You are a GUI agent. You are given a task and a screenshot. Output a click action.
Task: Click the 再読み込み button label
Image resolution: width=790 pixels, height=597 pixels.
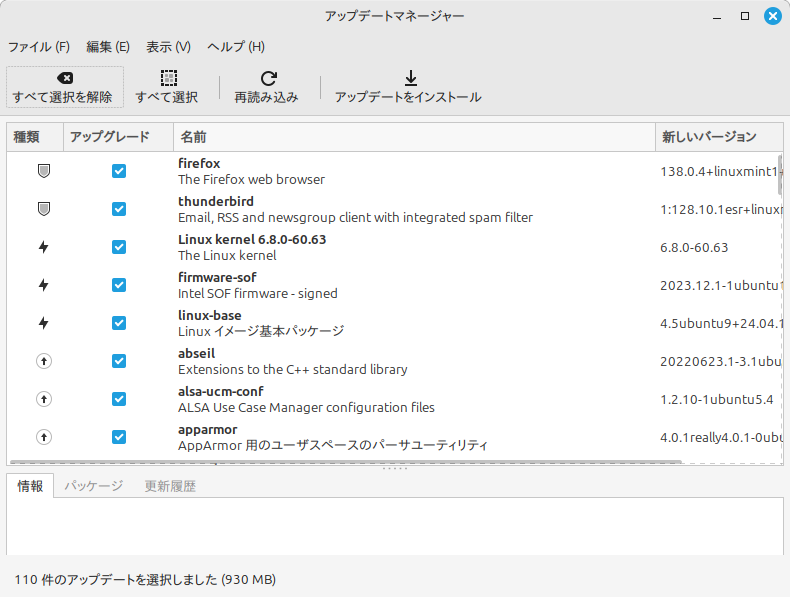tap(267, 97)
